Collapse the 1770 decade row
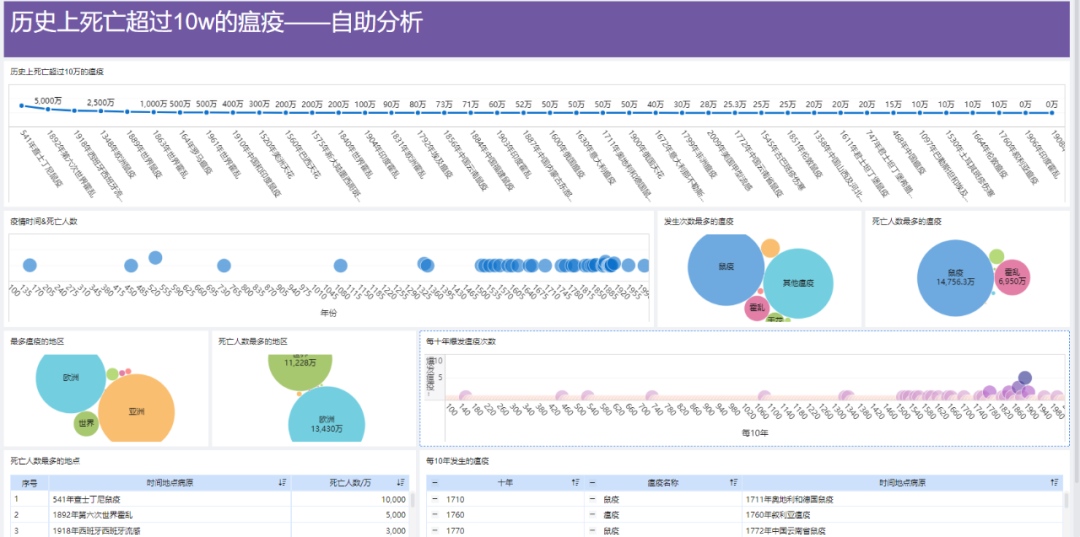 (435, 531)
